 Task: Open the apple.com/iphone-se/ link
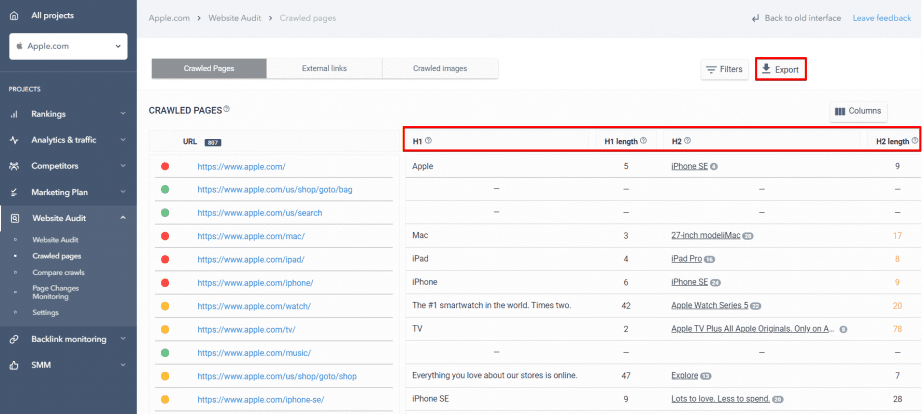pyautogui.click(x=260, y=400)
